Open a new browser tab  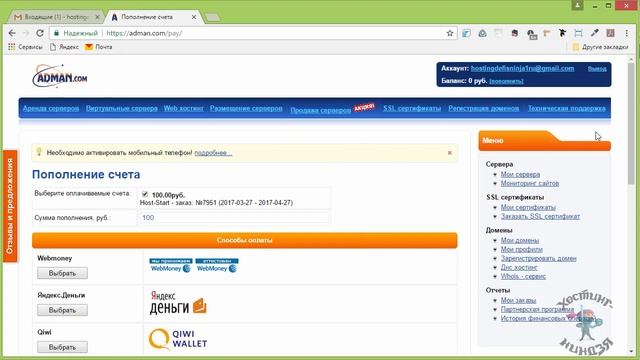[x=212, y=17]
